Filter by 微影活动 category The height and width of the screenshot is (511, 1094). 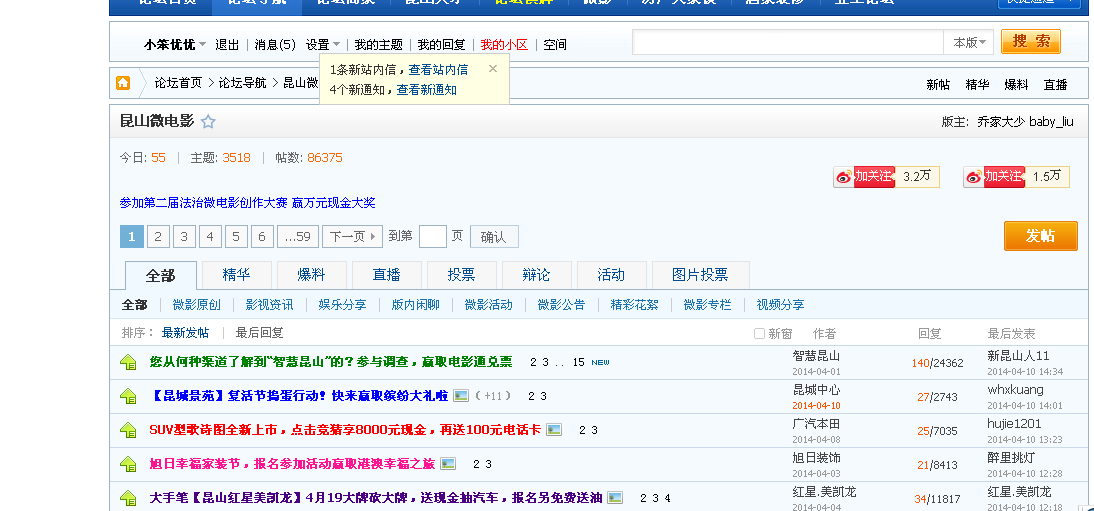(488, 304)
